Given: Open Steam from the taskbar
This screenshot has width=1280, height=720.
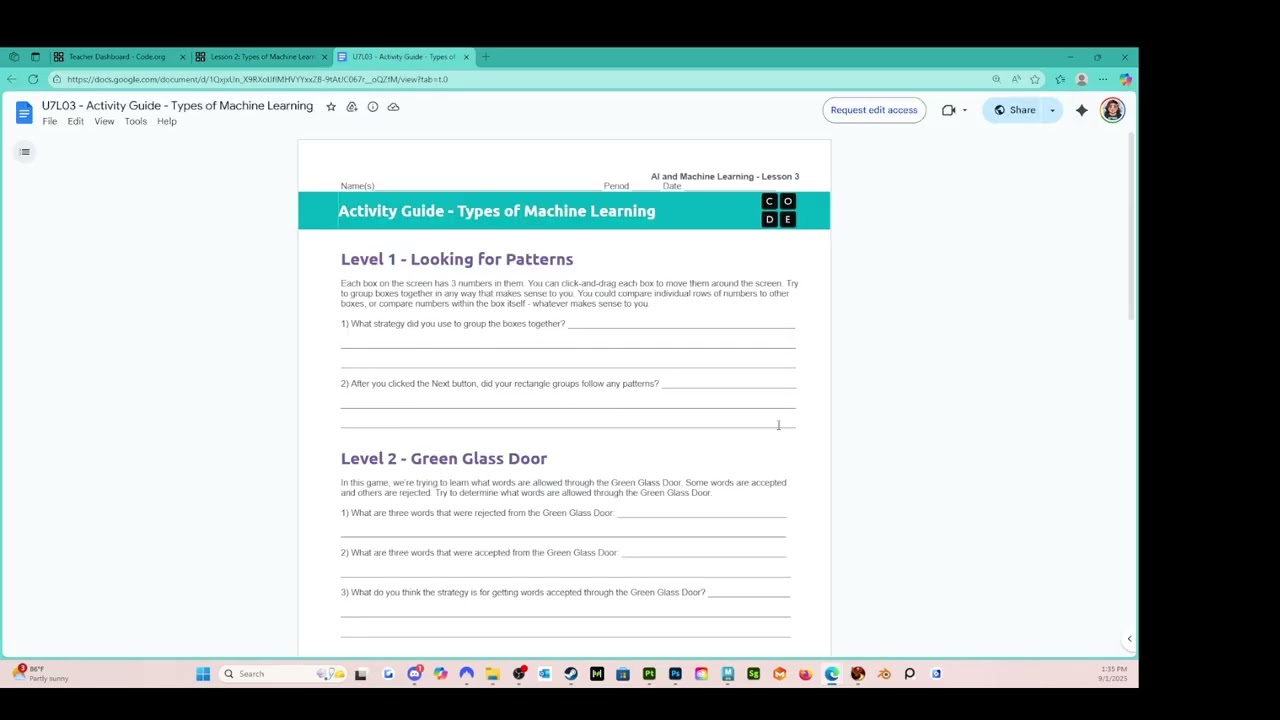Looking at the screenshot, I should point(571,674).
